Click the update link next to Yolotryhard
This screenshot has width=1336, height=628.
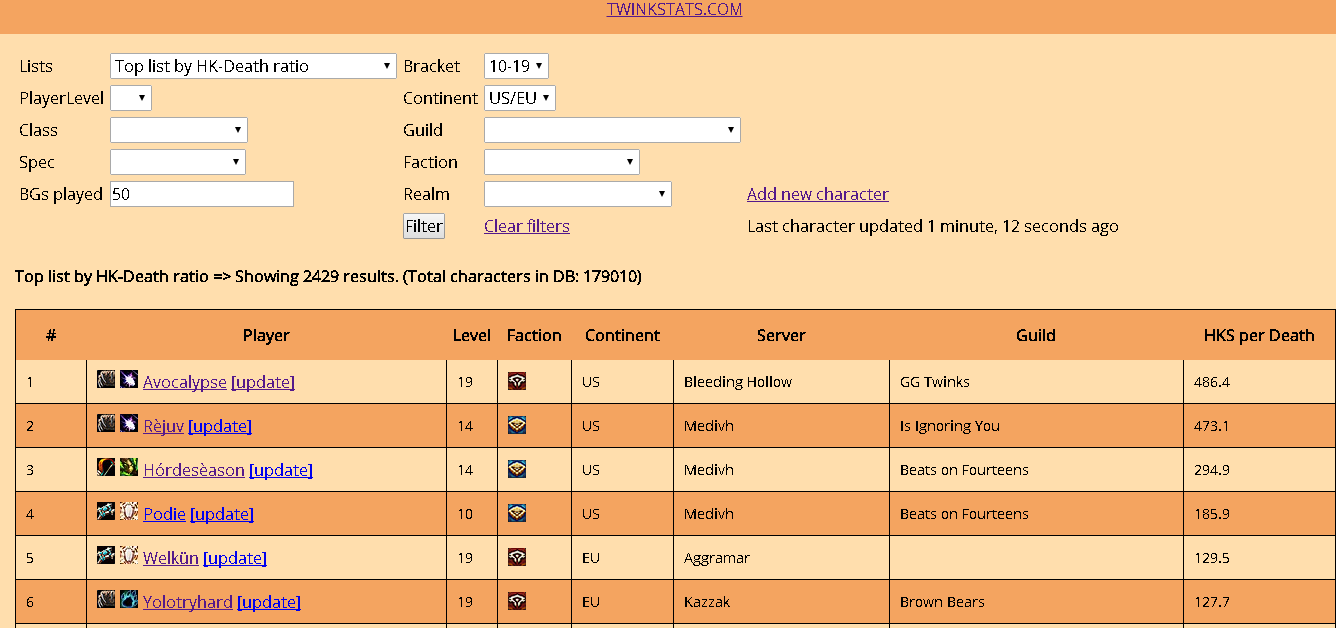click(x=269, y=602)
